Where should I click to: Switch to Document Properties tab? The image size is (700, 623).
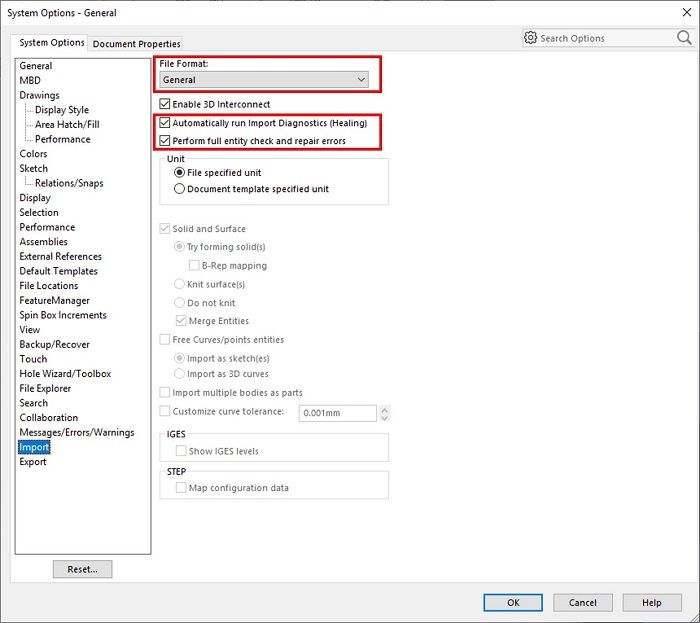point(137,44)
